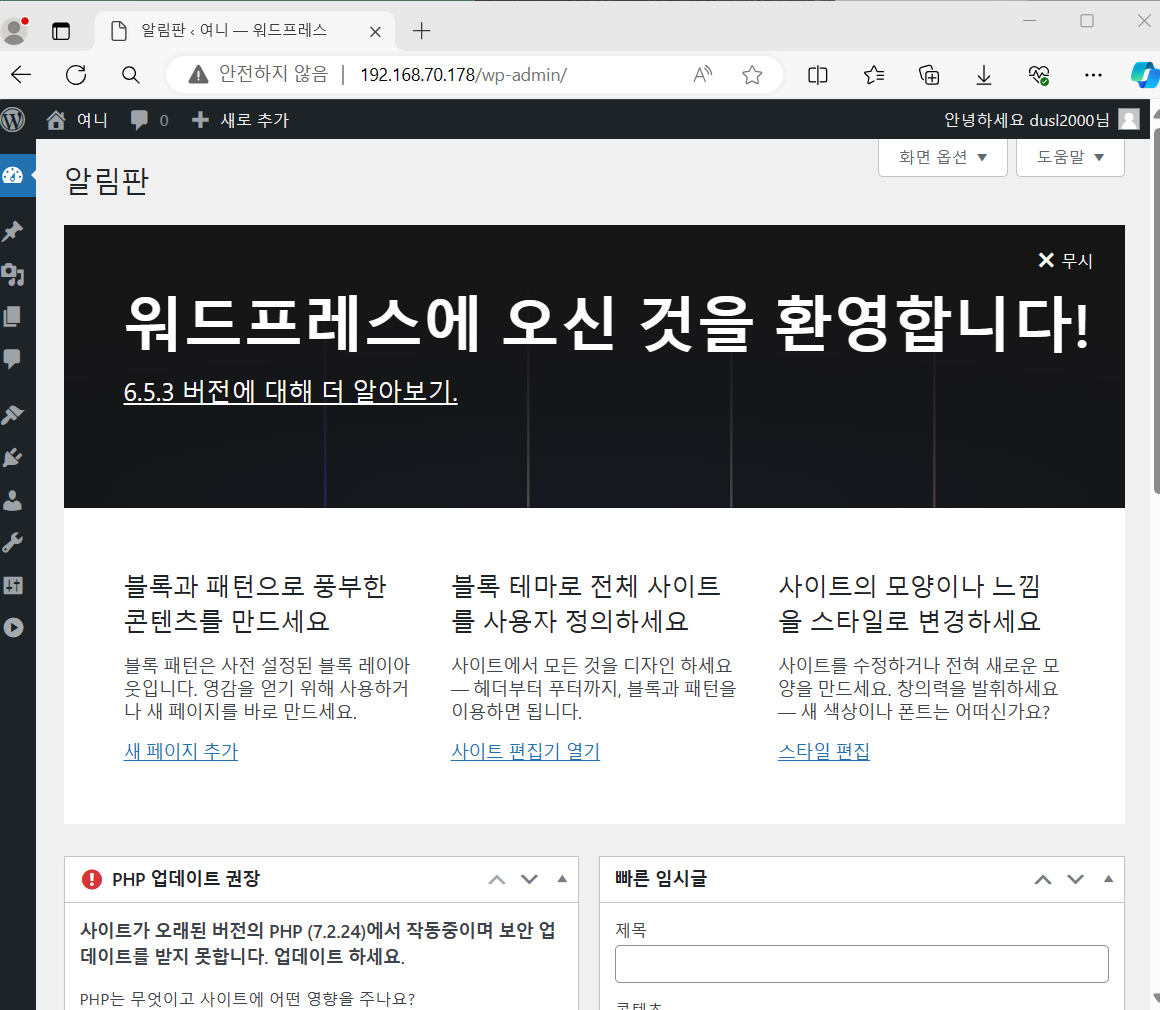Open Comments icon in sidebar
The height and width of the screenshot is (1010, 1160).
coord(13,360)
